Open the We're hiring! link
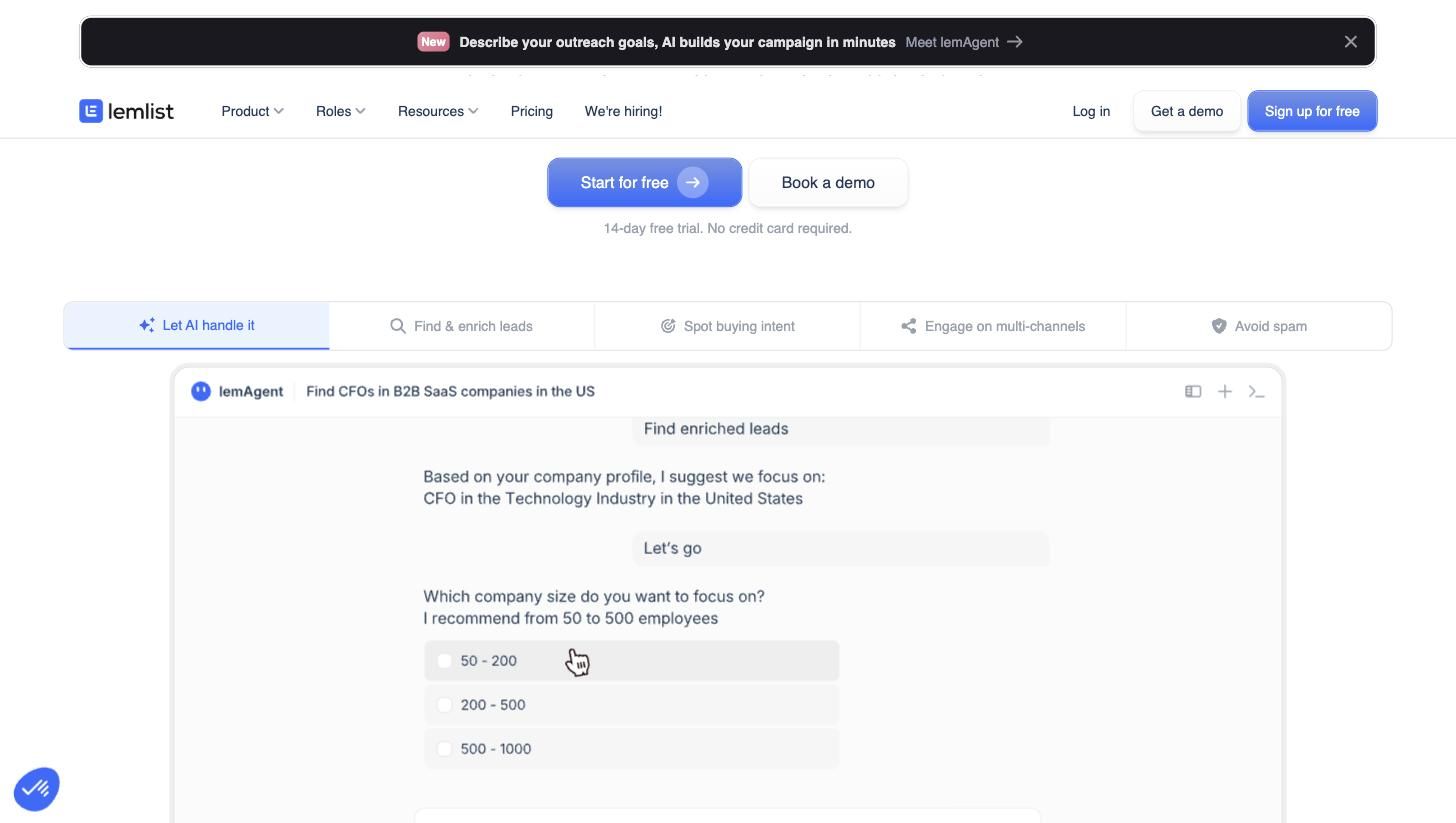The width and height of the screenshot is (1456, 823). (623, 111)
